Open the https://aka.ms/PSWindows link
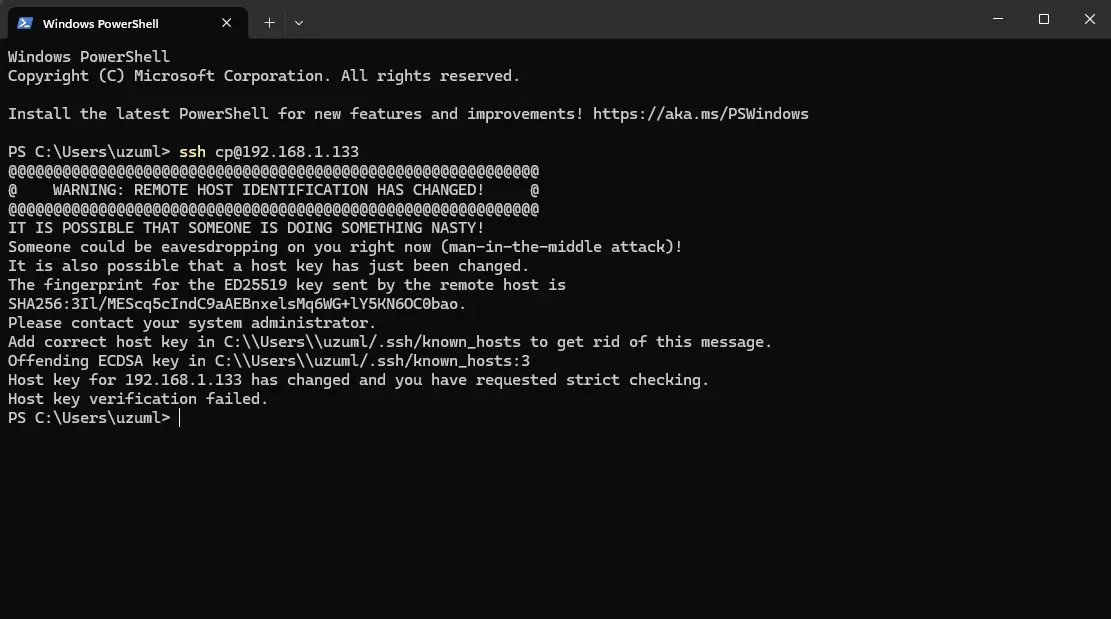Viewport: 1111px width, 619px height. 700,114
